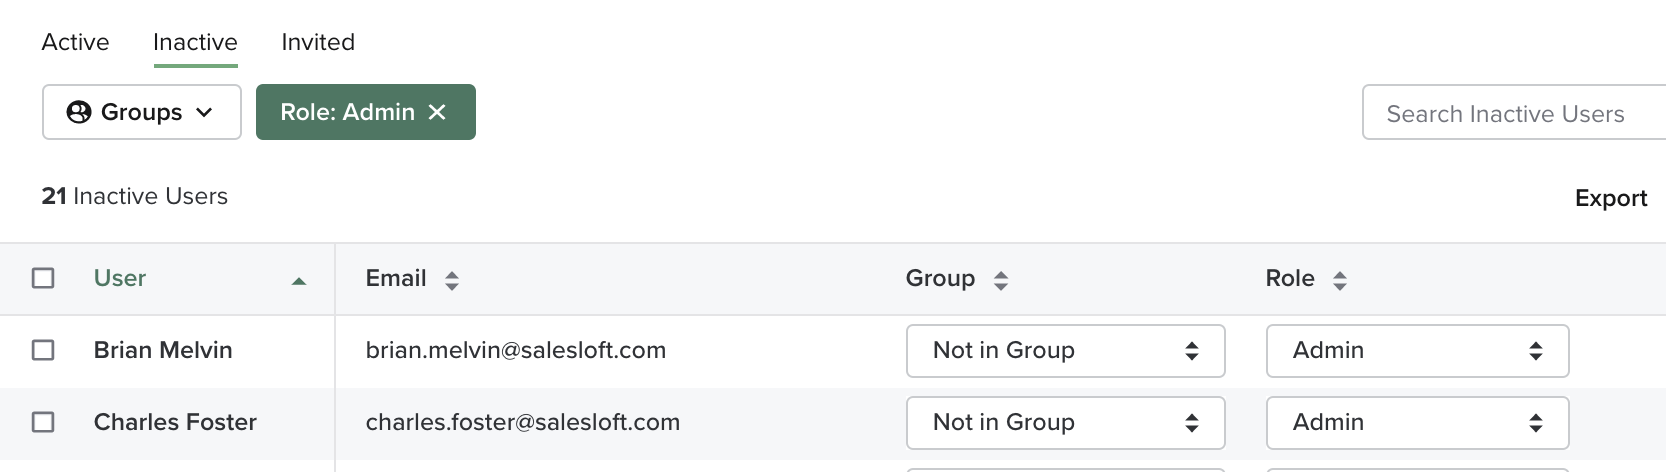Click the Export button
This screenshot has width=1666, height=472.
click(1610, 198)
